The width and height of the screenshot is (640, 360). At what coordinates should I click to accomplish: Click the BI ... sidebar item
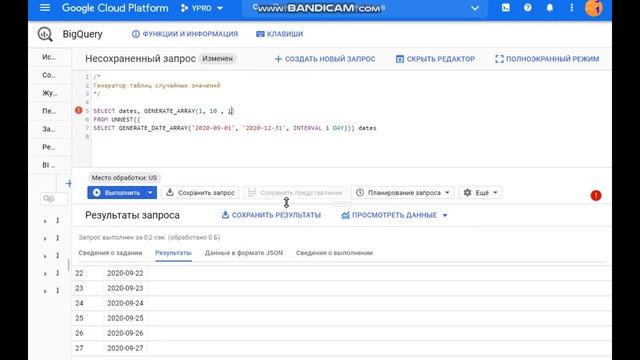click(49, 165)
